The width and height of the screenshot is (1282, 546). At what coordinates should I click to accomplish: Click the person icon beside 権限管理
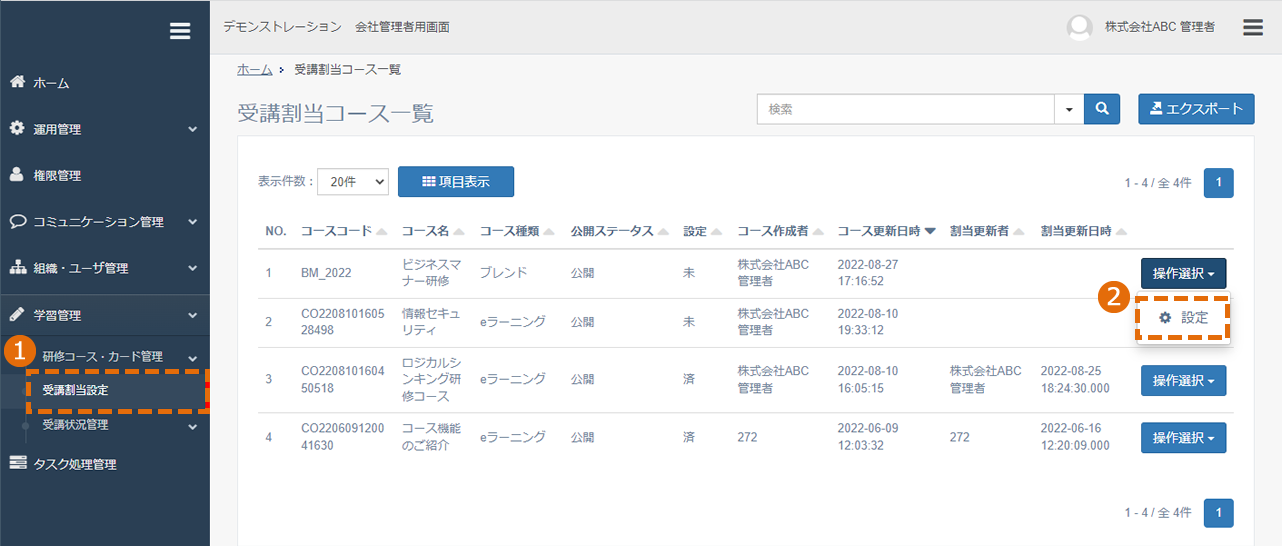pyautogui.click(x=17, y=175)
